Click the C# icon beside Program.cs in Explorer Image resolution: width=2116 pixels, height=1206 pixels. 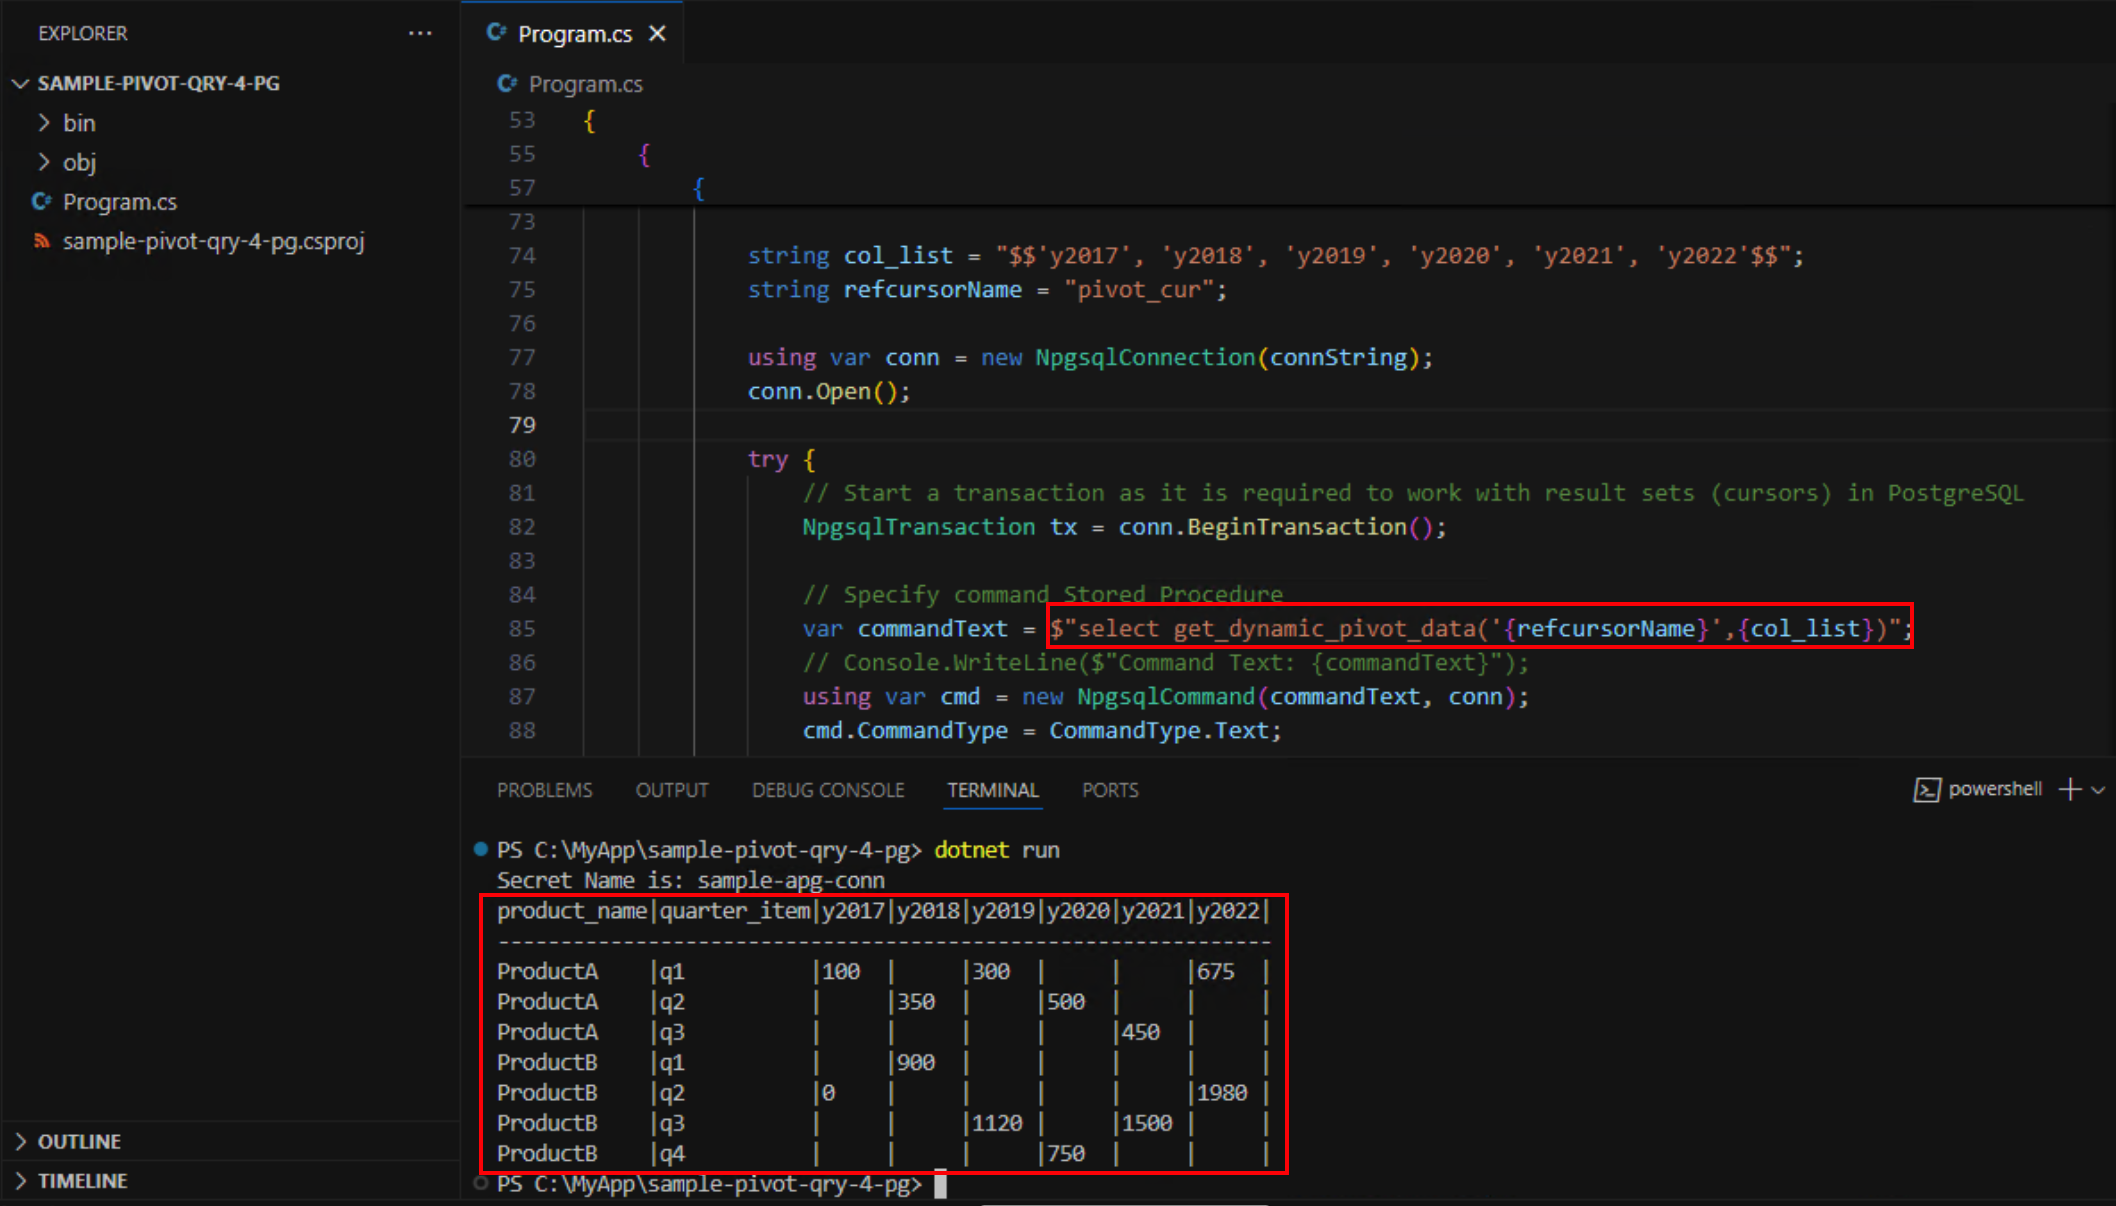tap(40, 201)
